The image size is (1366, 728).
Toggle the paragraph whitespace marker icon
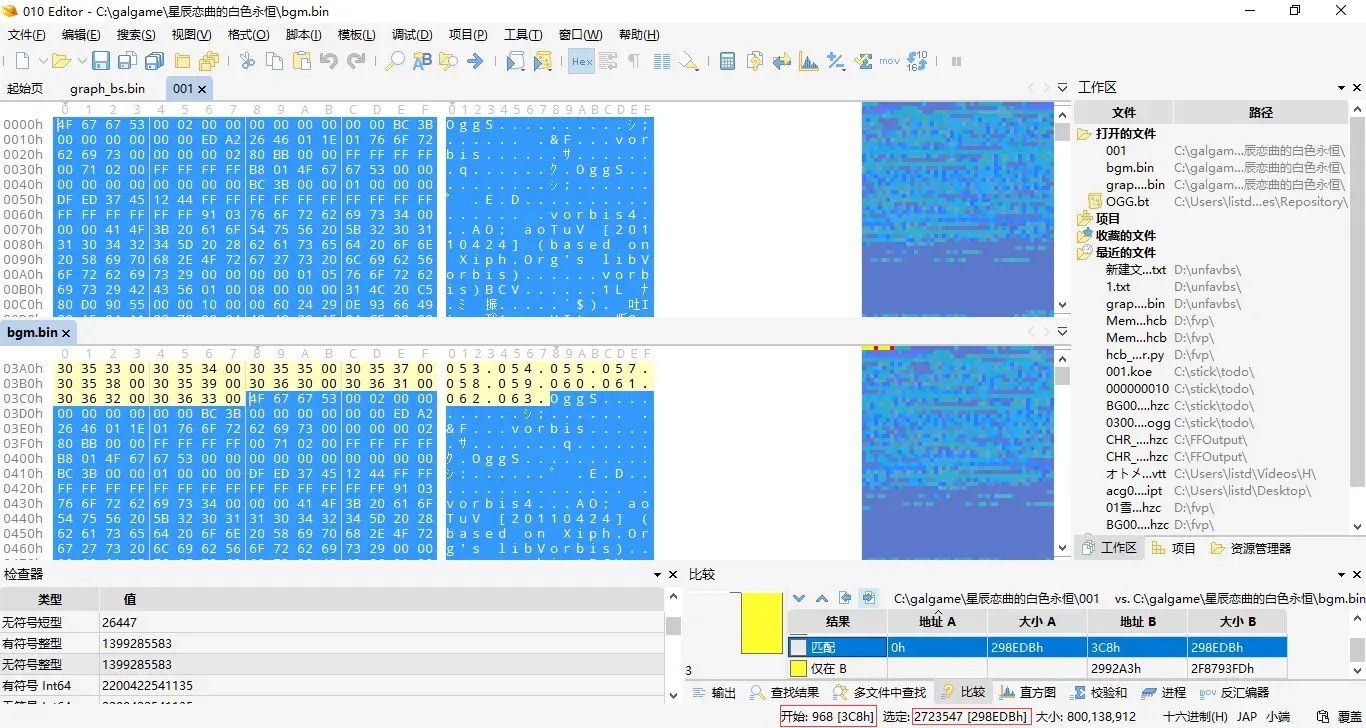click(x=634, y=61)
